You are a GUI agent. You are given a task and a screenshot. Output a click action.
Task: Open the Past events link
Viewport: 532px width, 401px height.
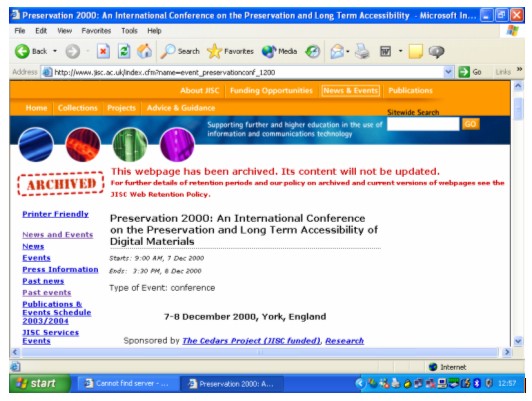click(47, 292)
